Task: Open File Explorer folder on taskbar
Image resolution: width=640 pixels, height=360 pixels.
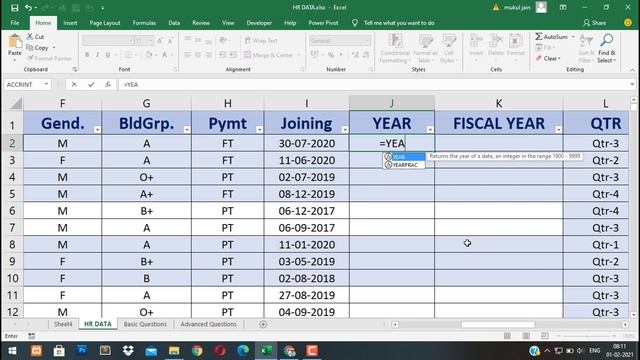Action: (174, 351)
